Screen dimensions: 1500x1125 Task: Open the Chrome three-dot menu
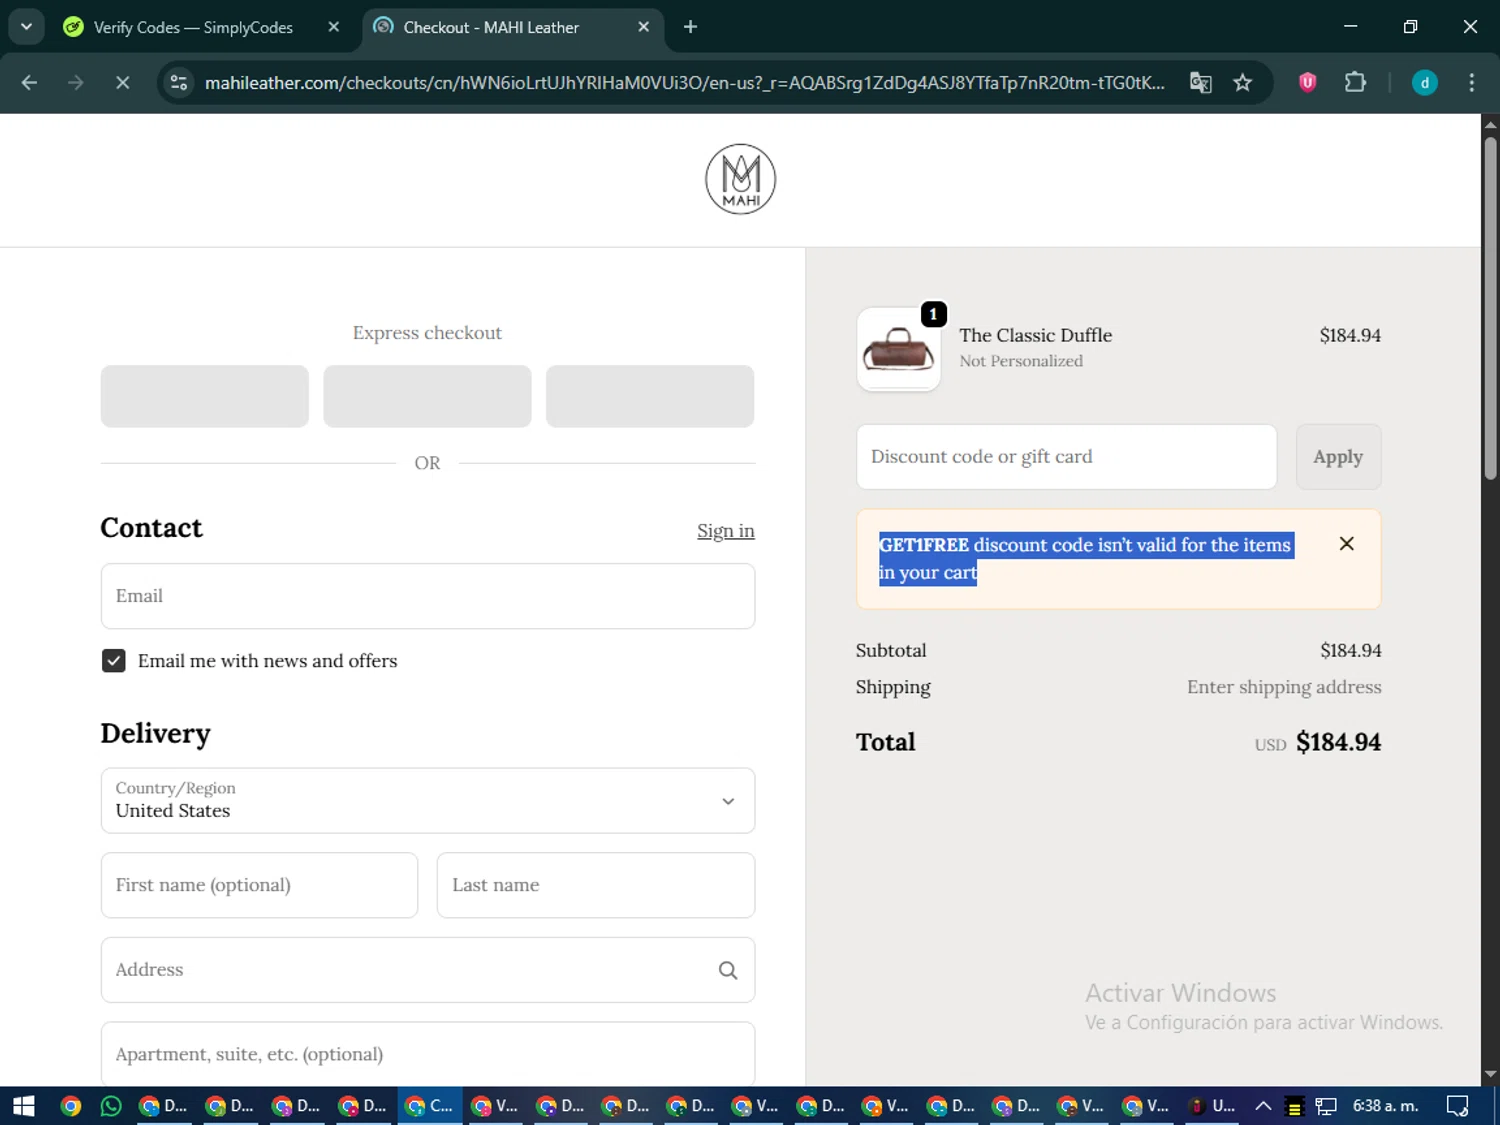click(x=1471, y=83)
